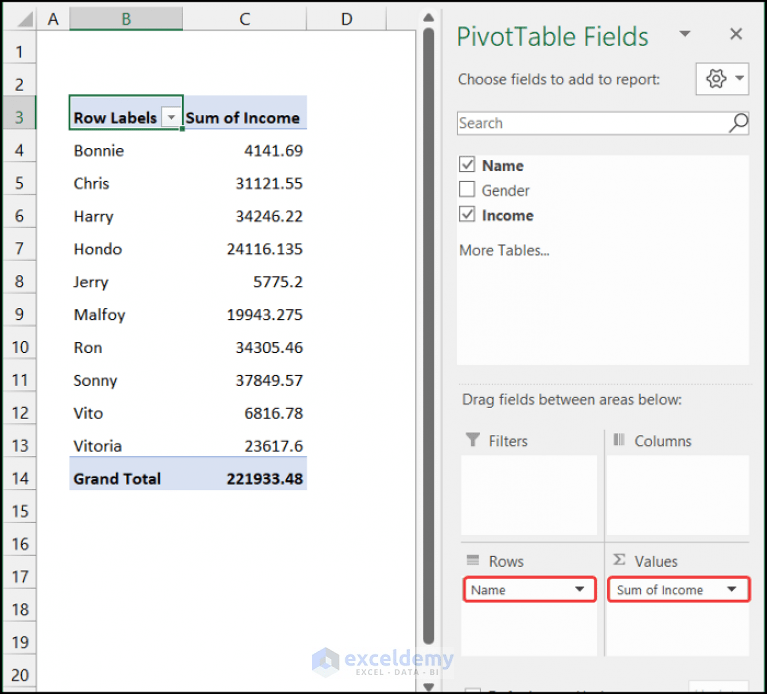Select column D header
Screen dimensions: 767x694
point(346,19)
